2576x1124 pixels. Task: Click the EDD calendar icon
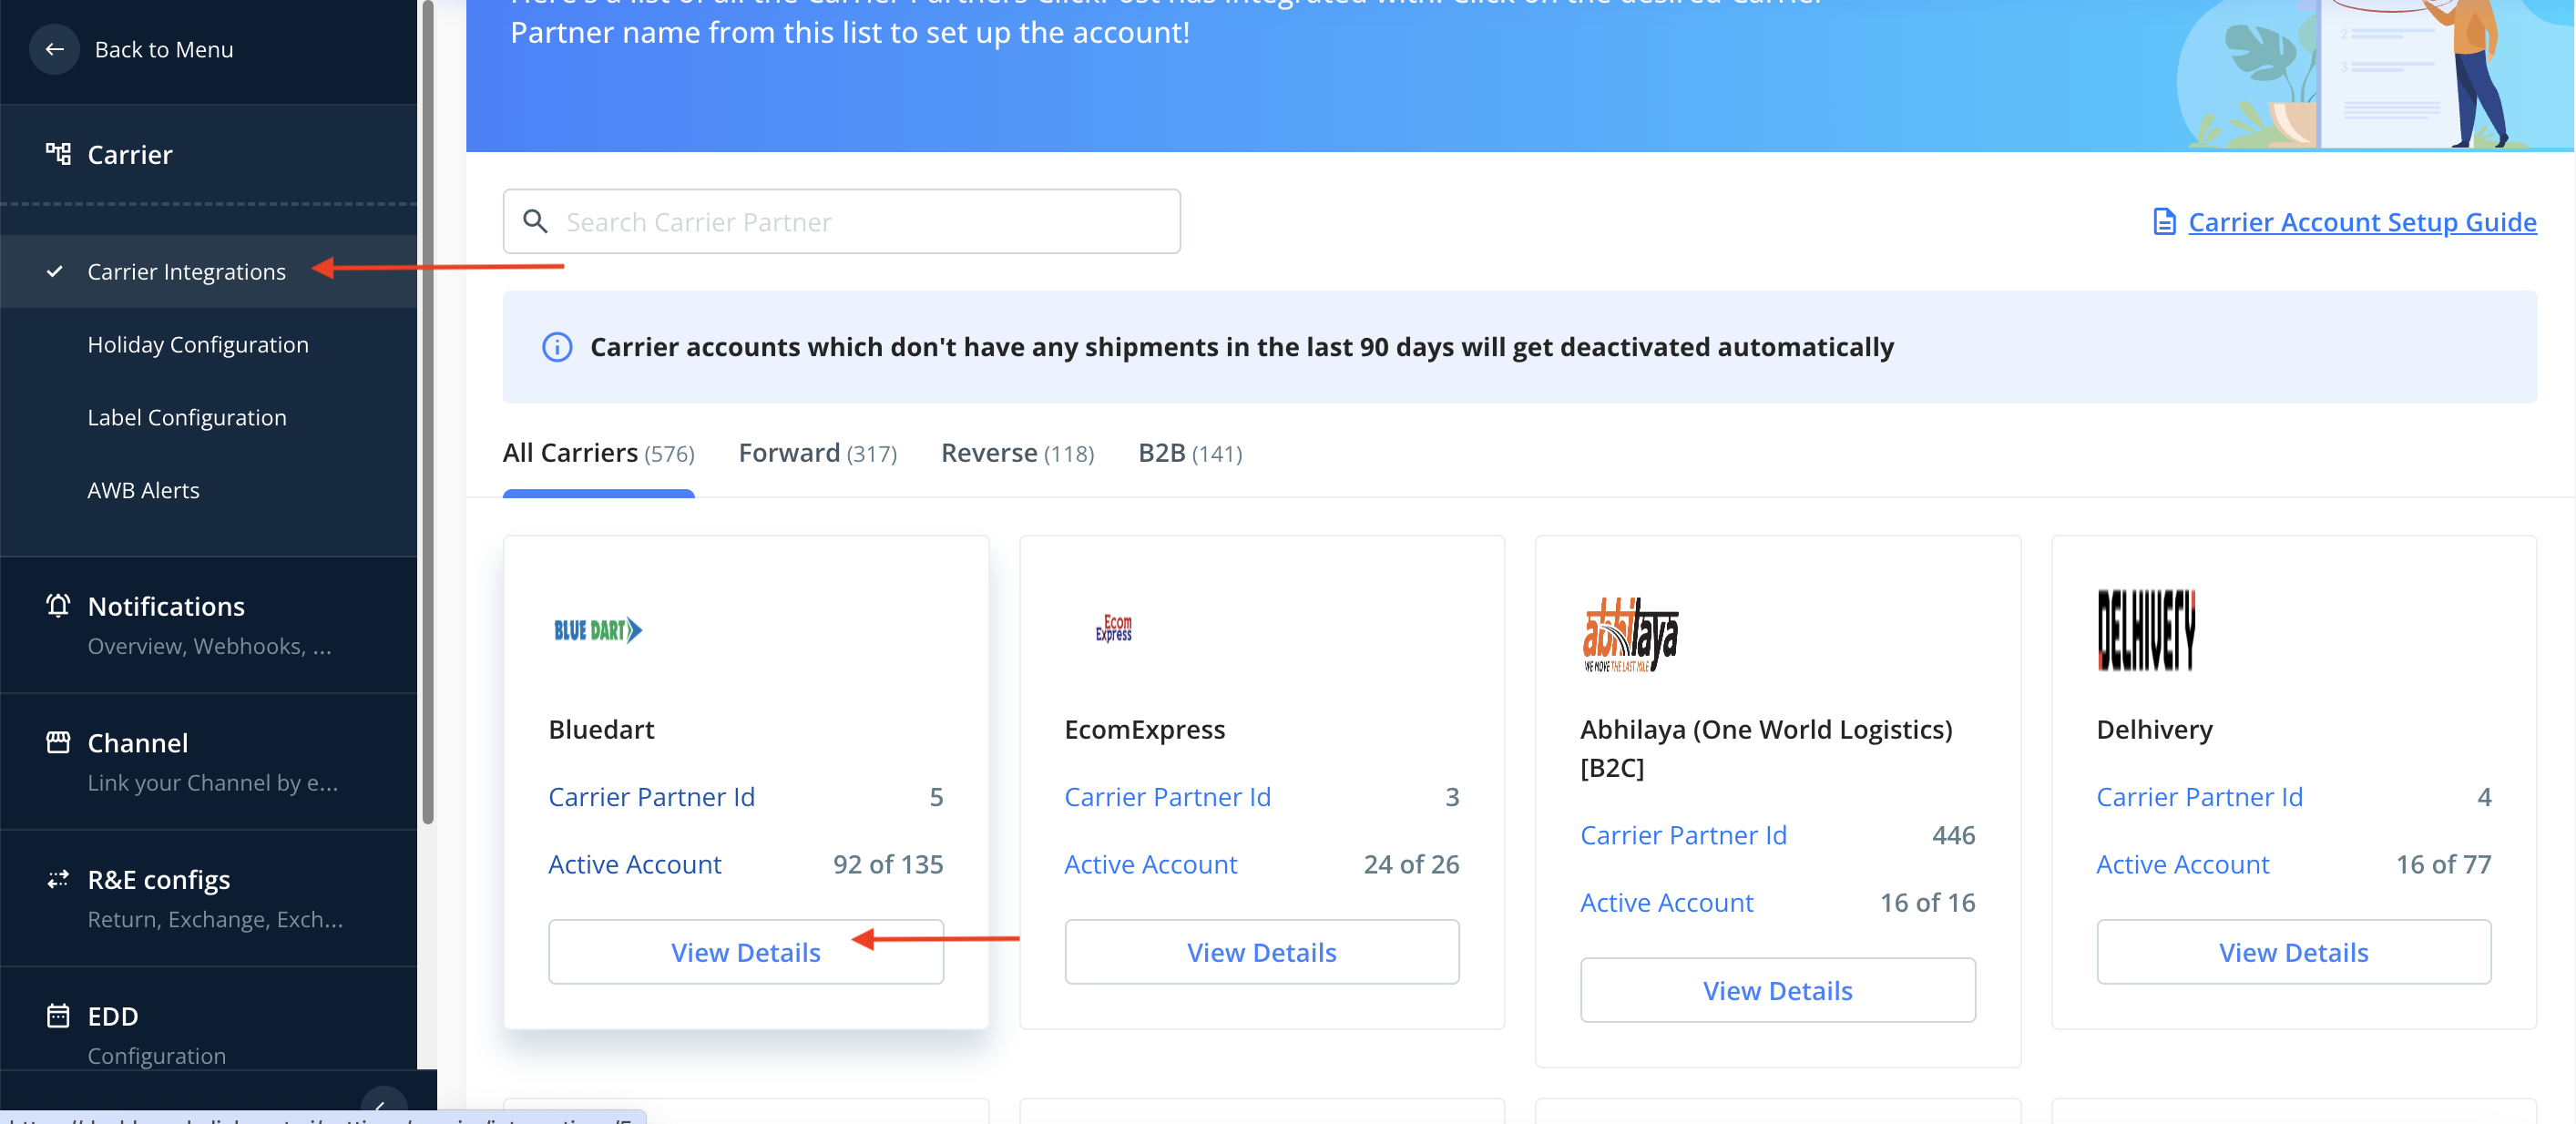pyautogui.click(x=58, y=1015)
